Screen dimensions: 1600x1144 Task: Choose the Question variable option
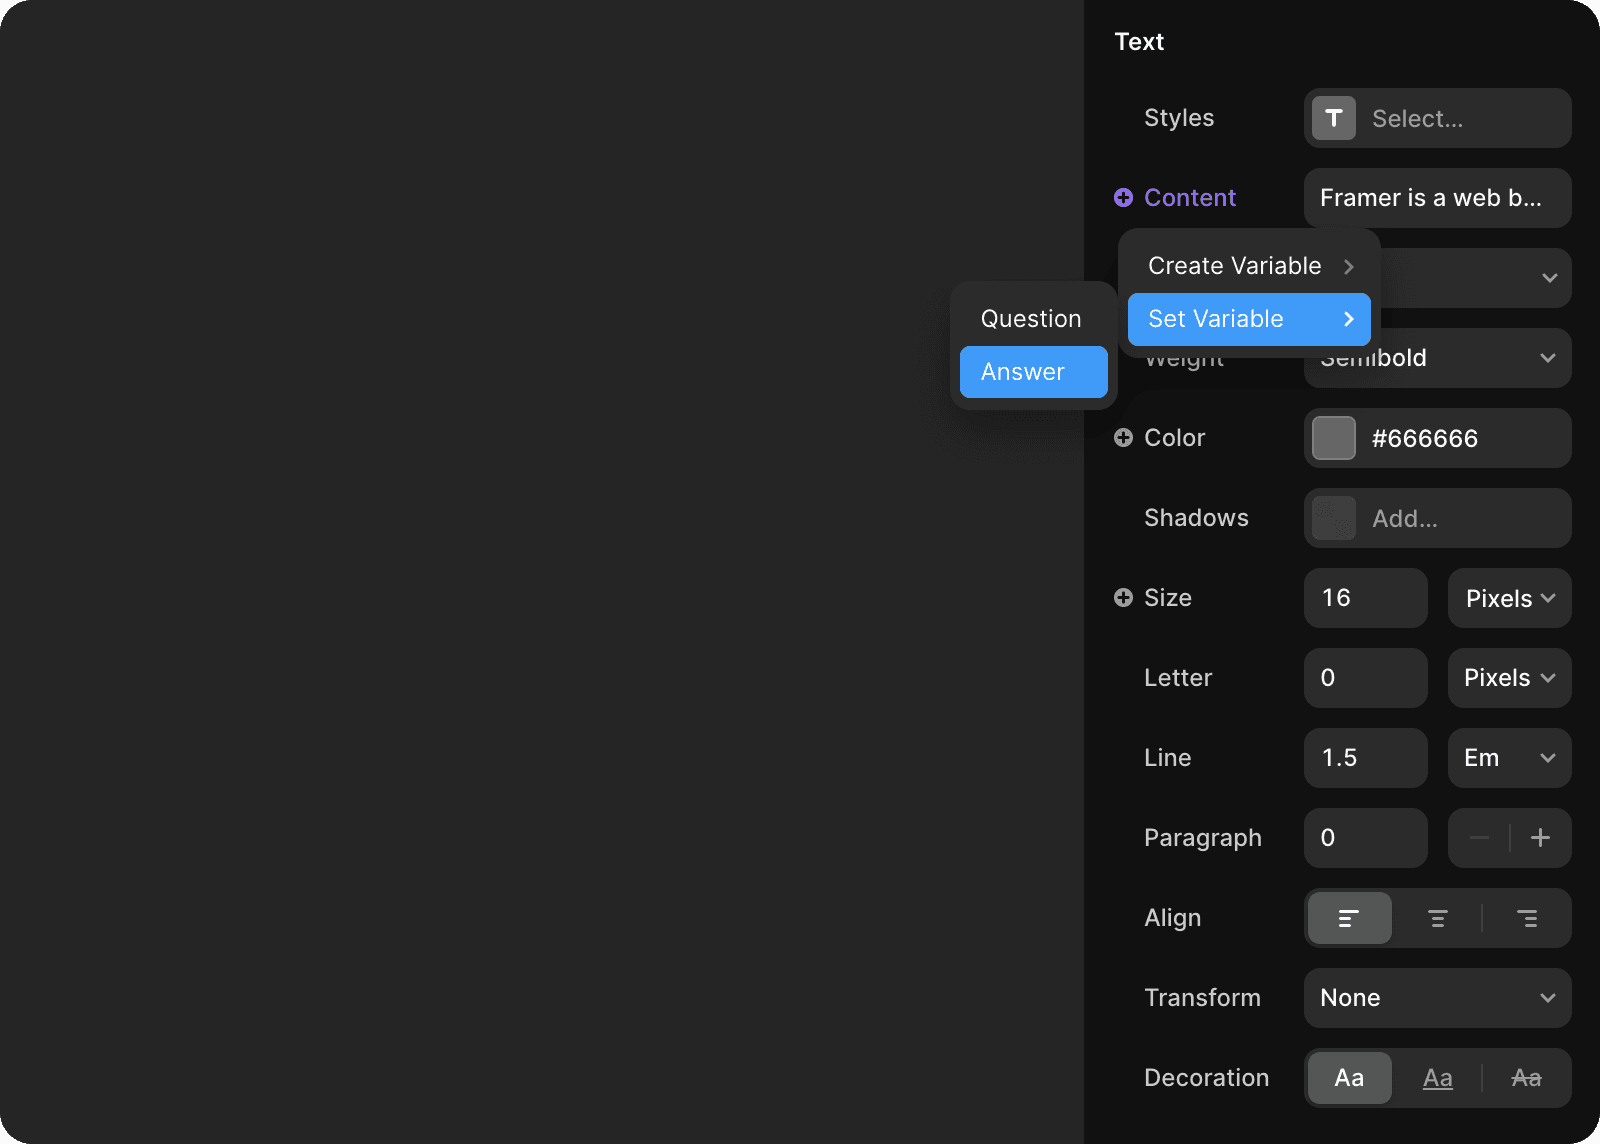click(x=1033, y=319)
